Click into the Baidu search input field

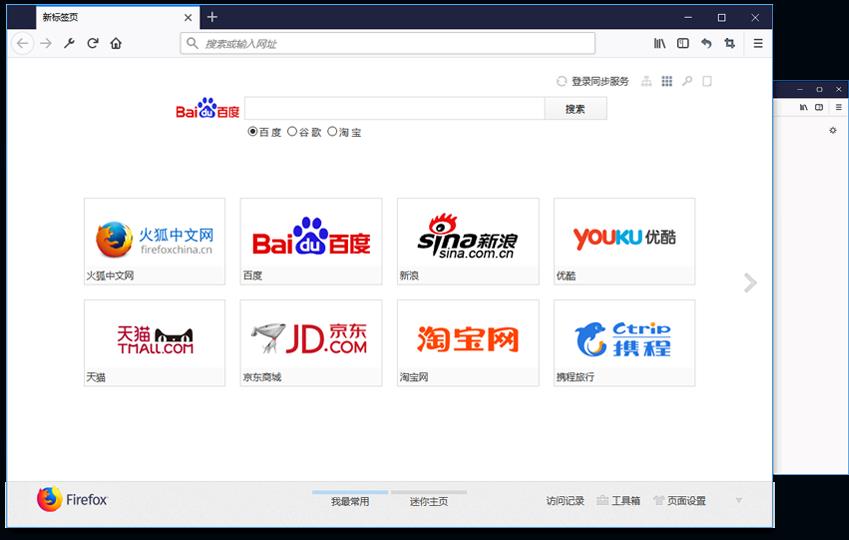[x=394, y=108]
